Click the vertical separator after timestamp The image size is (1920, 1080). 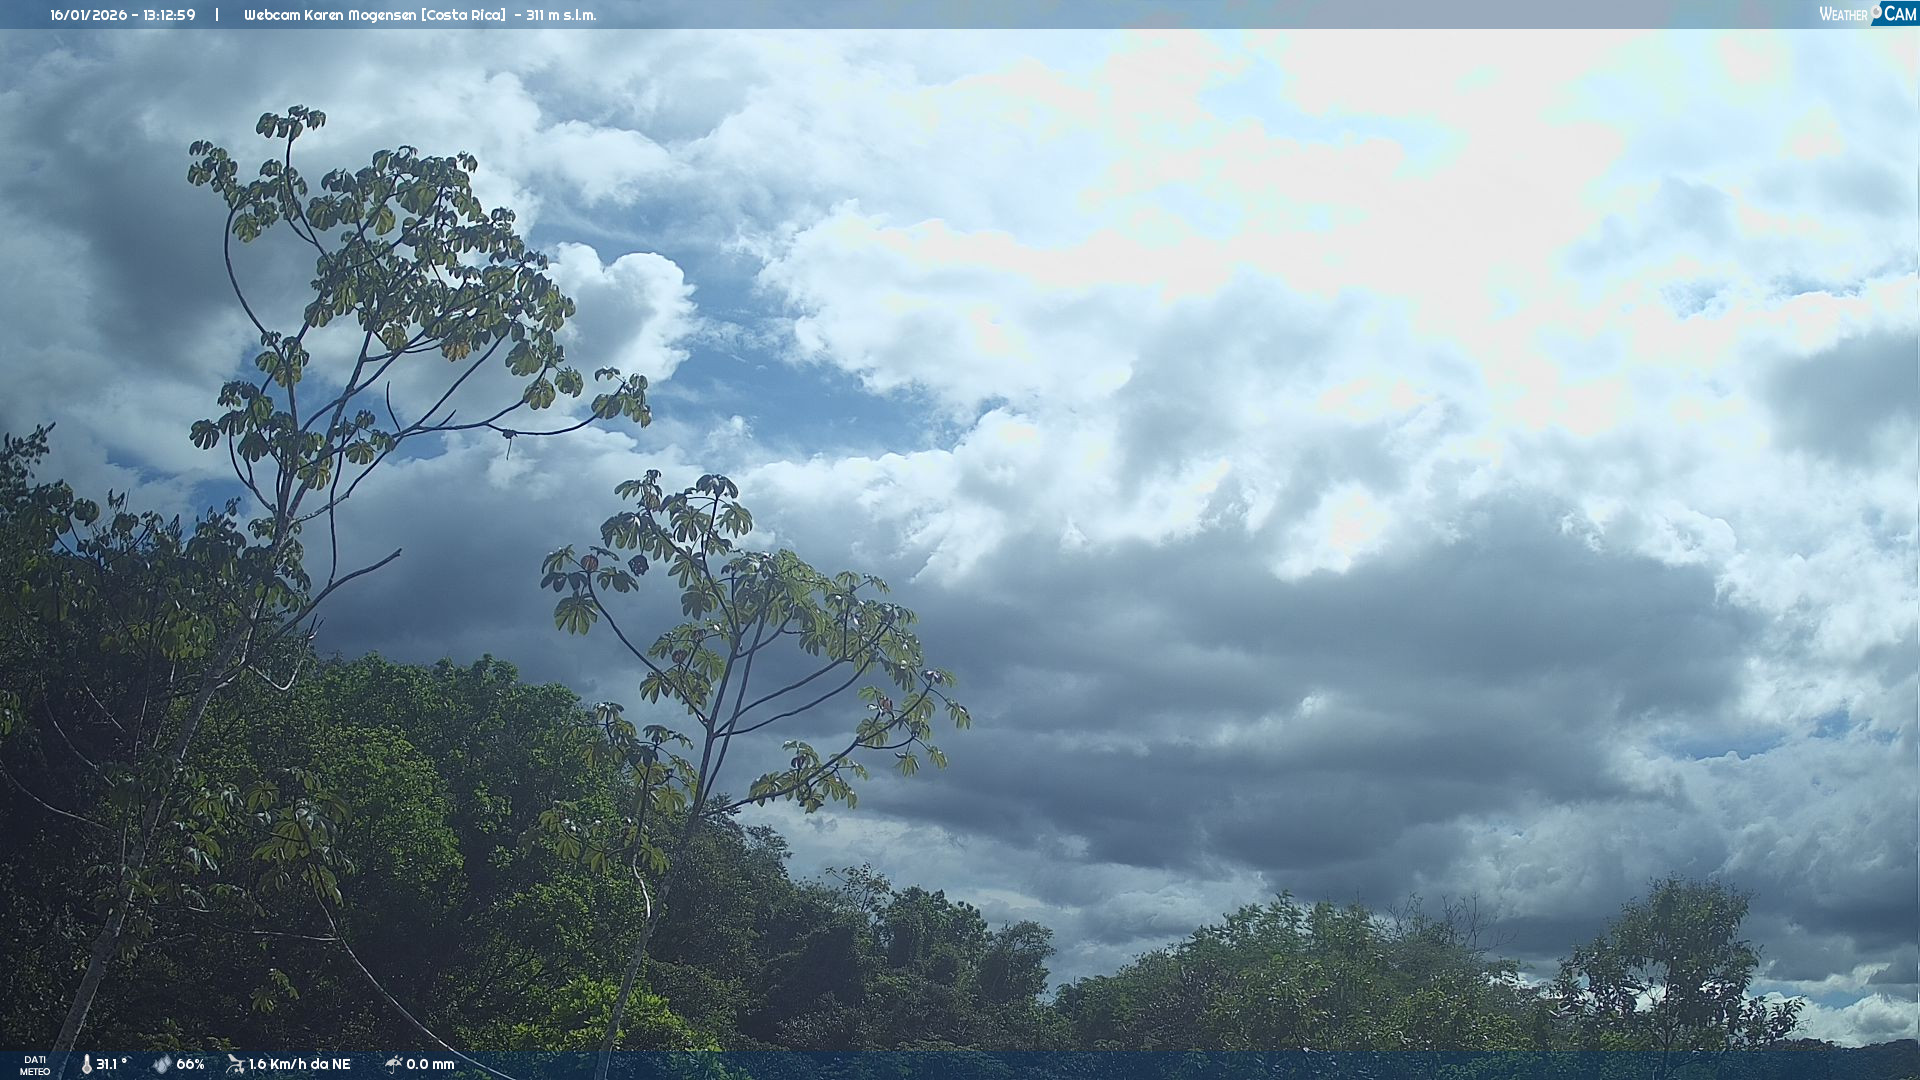pos(217,15)
